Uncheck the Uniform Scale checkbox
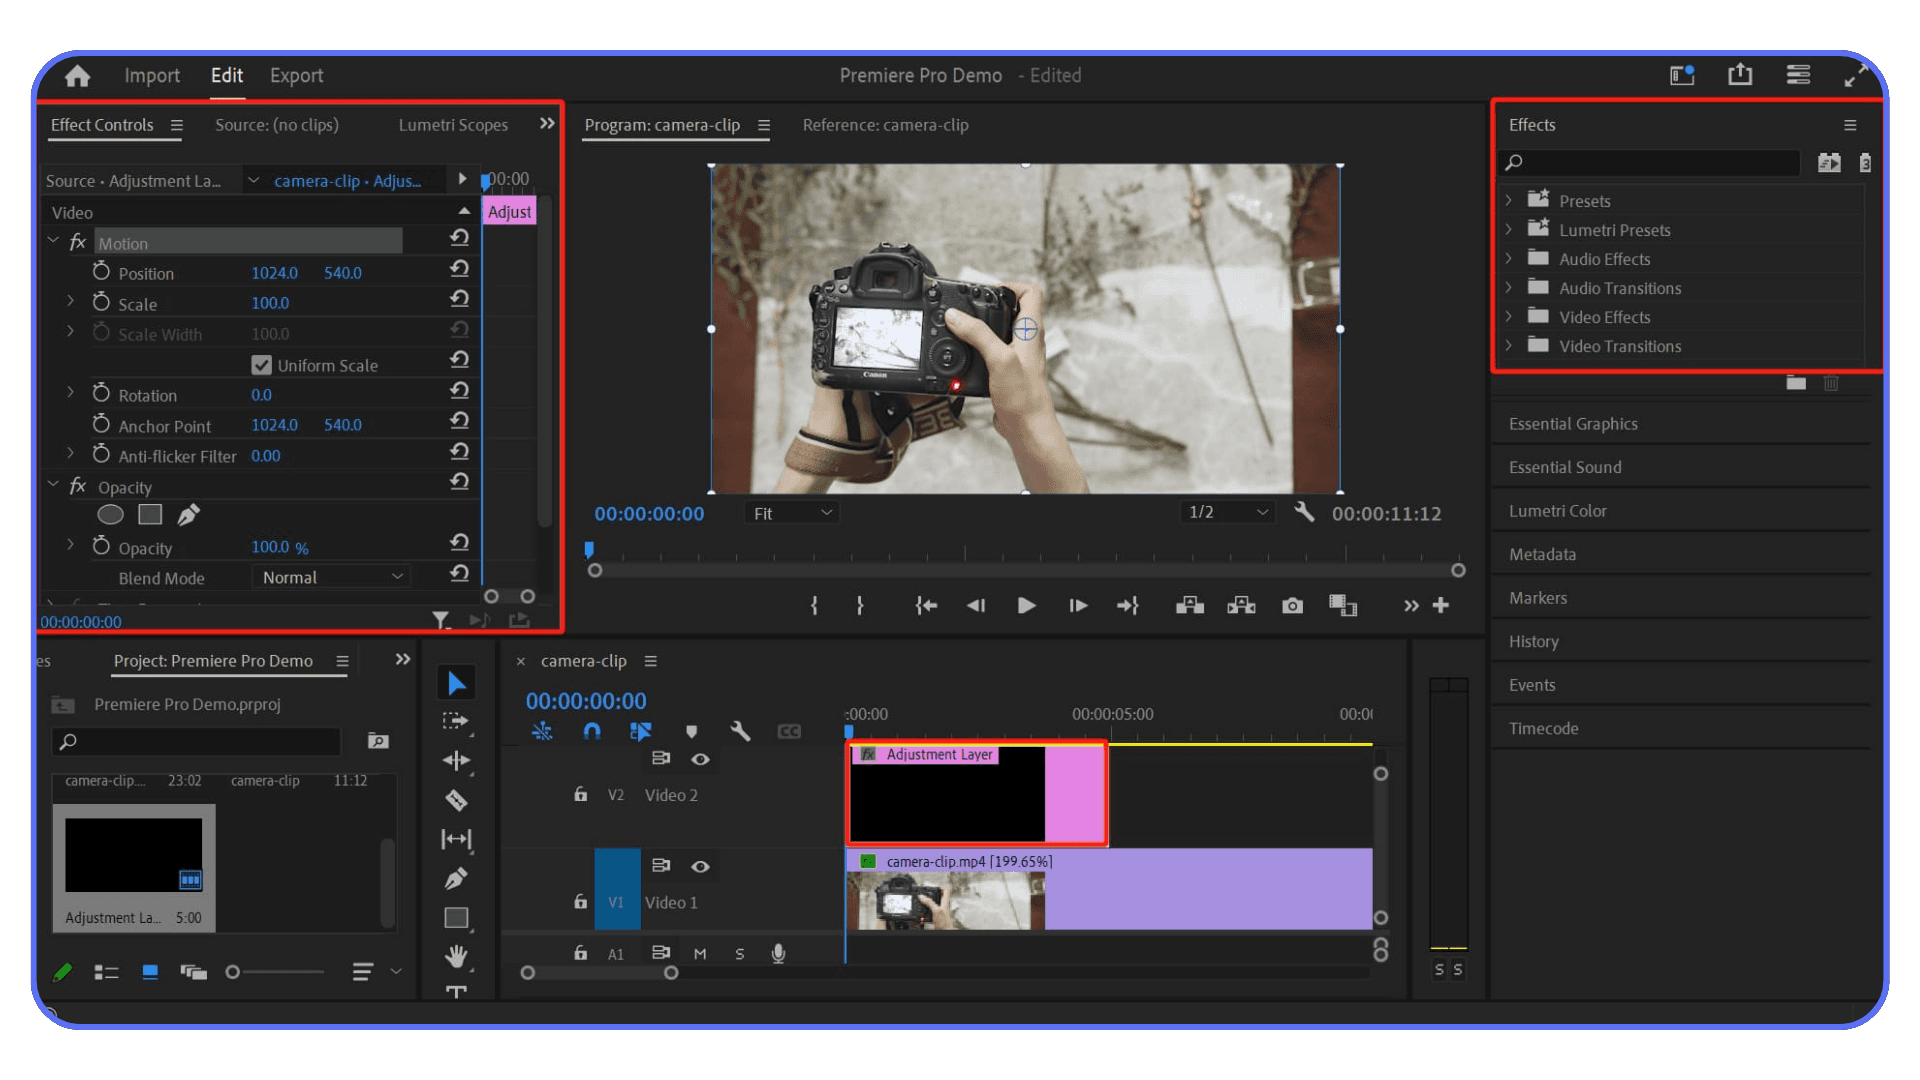The height and width of the screenshot is (1080, 1920). point(261,364)
